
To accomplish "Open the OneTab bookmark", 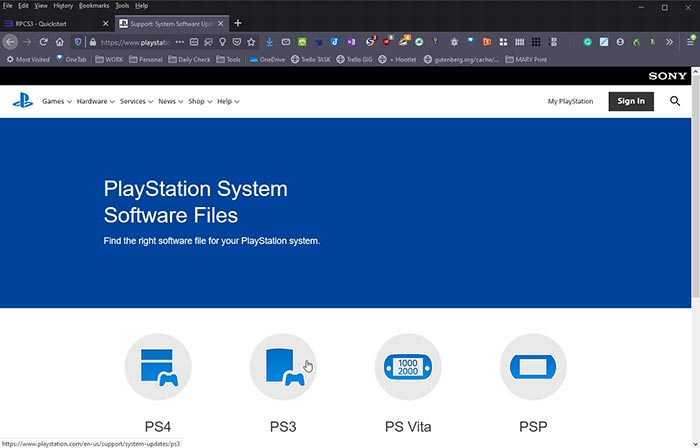I will pyautogui.click(x=71, y=59).
